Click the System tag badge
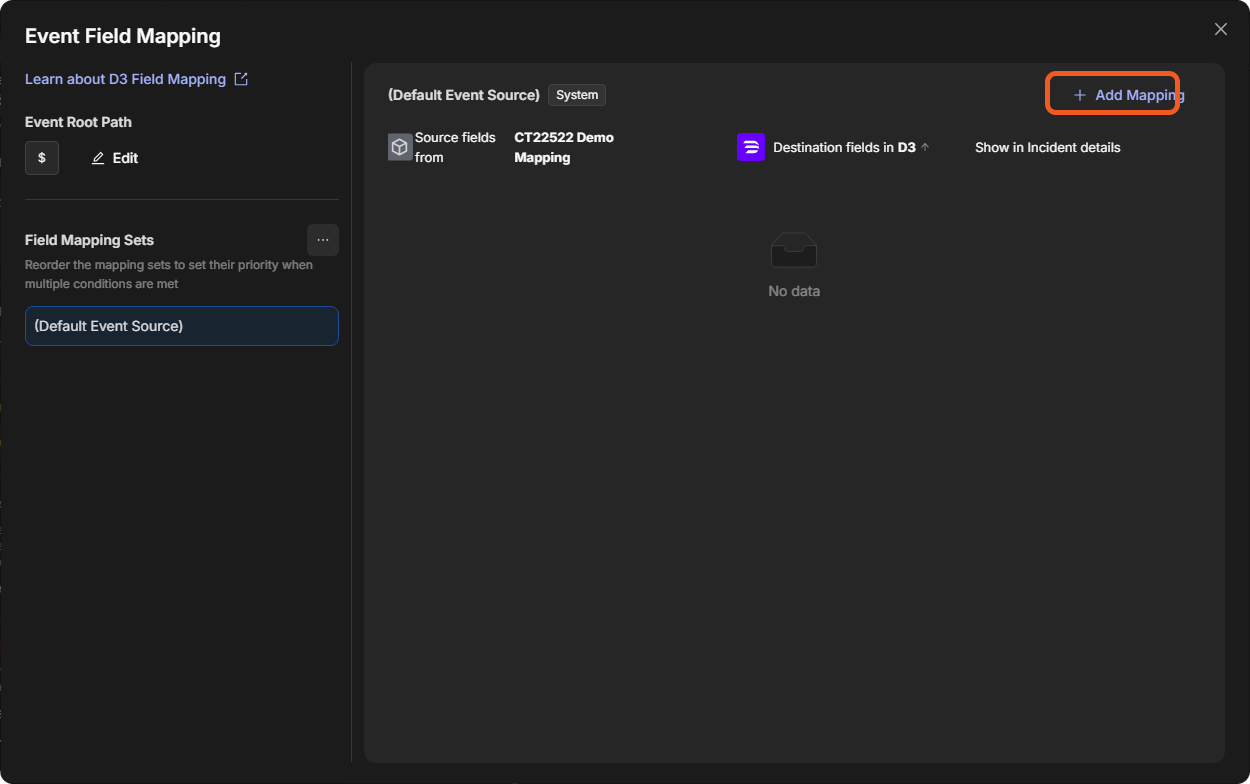This screenshot has width=1250, height=784. (x=577, y=95)
